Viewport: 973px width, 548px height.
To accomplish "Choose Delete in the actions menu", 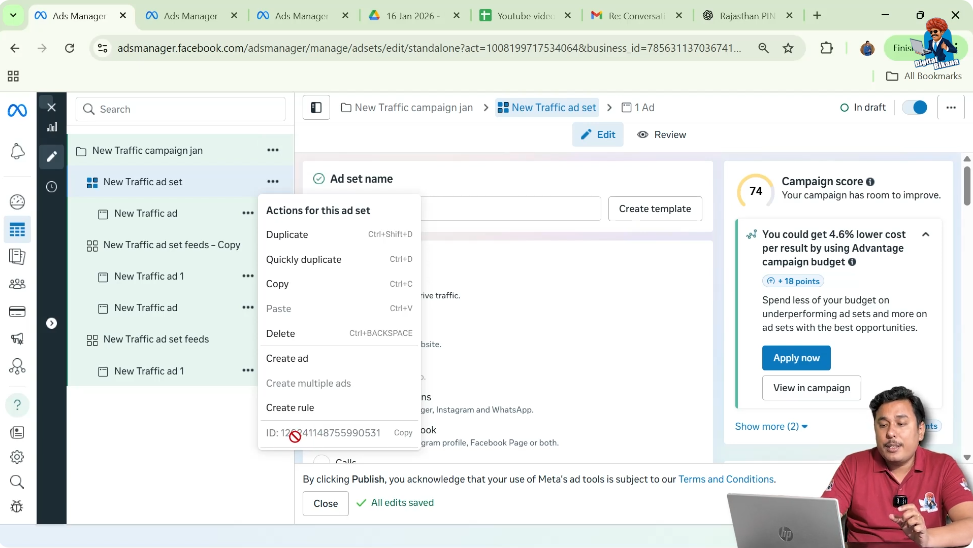I will coord(339,333).
